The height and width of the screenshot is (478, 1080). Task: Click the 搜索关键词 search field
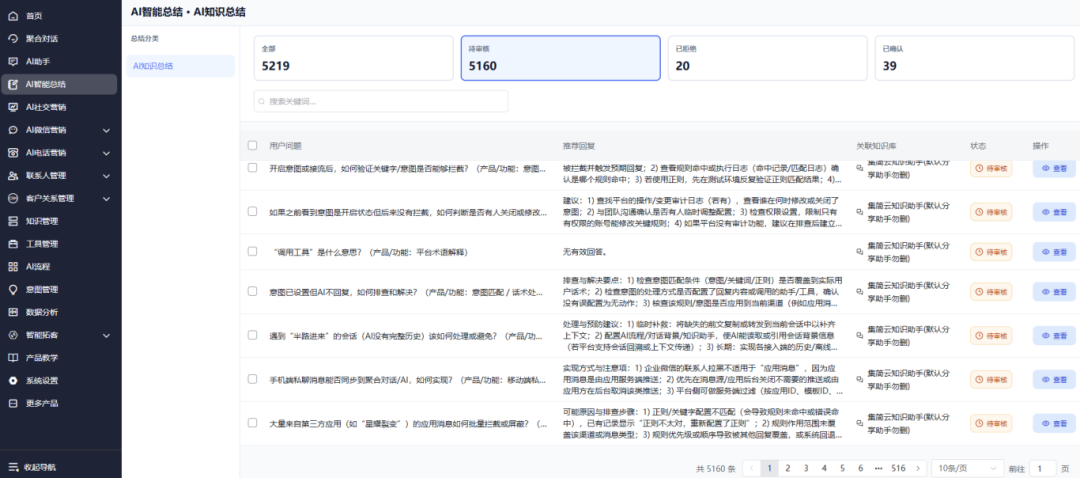click(x=381, y=101)
